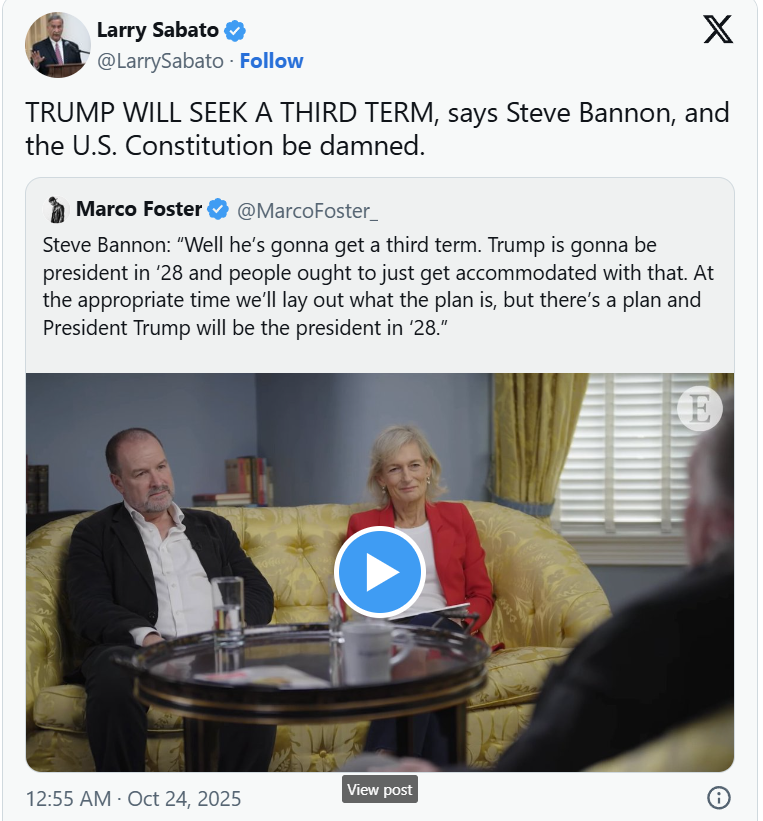Click Marco Foster's verified checkmark badge

coord(218,209)
